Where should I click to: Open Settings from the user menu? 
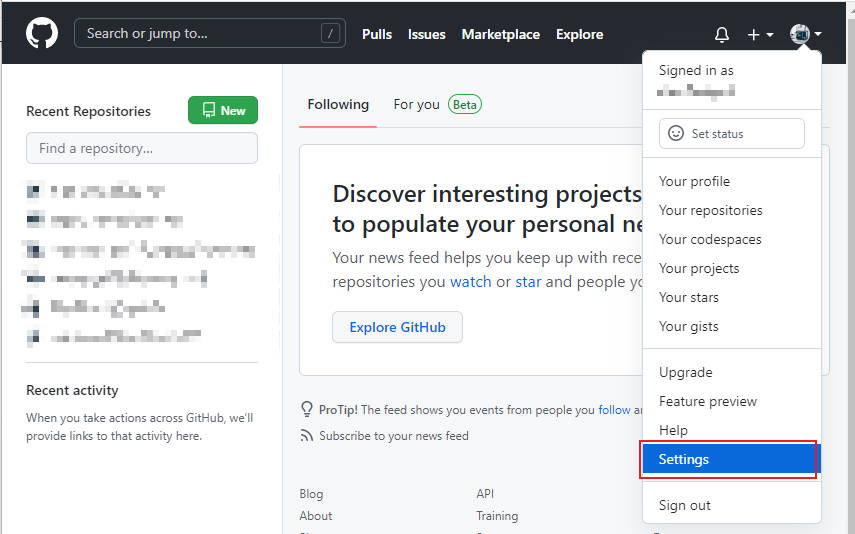(x=732, y=459)
